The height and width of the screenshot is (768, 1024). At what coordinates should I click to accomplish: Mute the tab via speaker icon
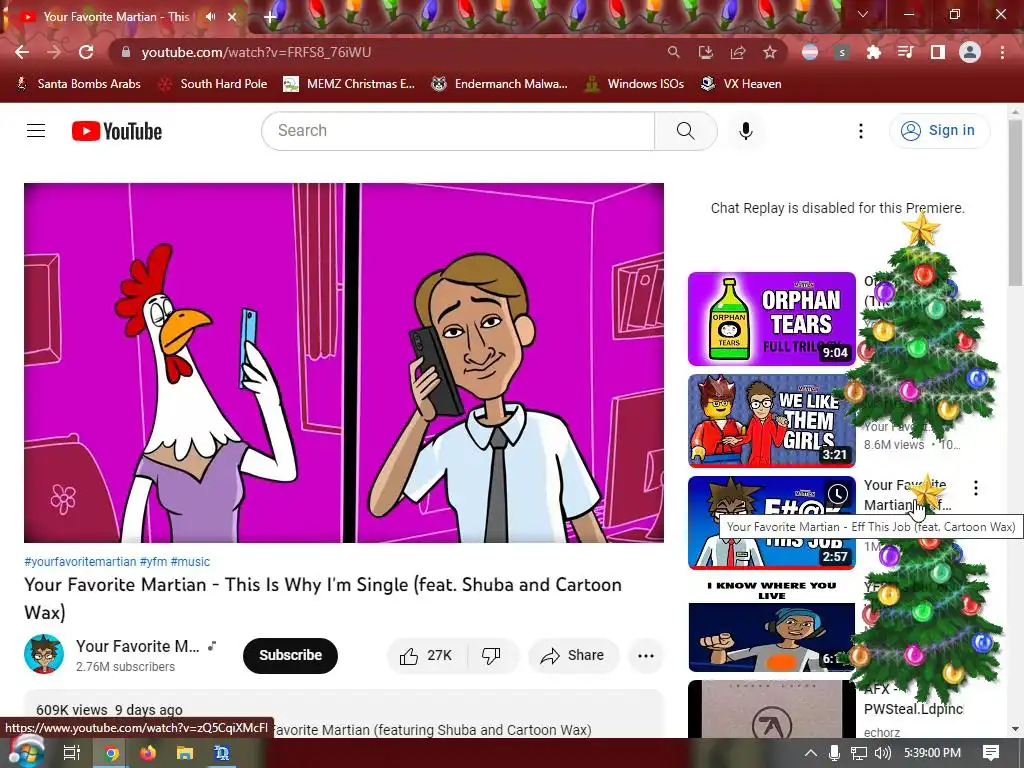210,17
